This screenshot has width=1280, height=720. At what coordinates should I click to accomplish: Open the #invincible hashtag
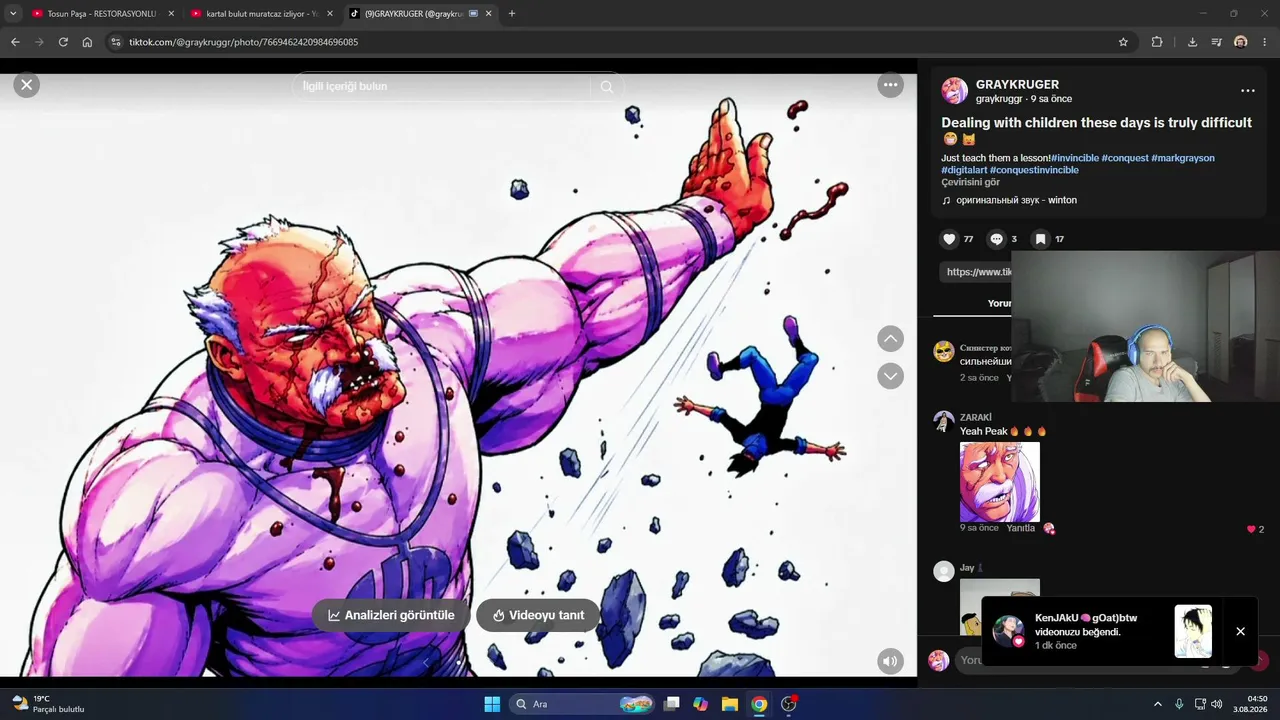(1075, 158)
